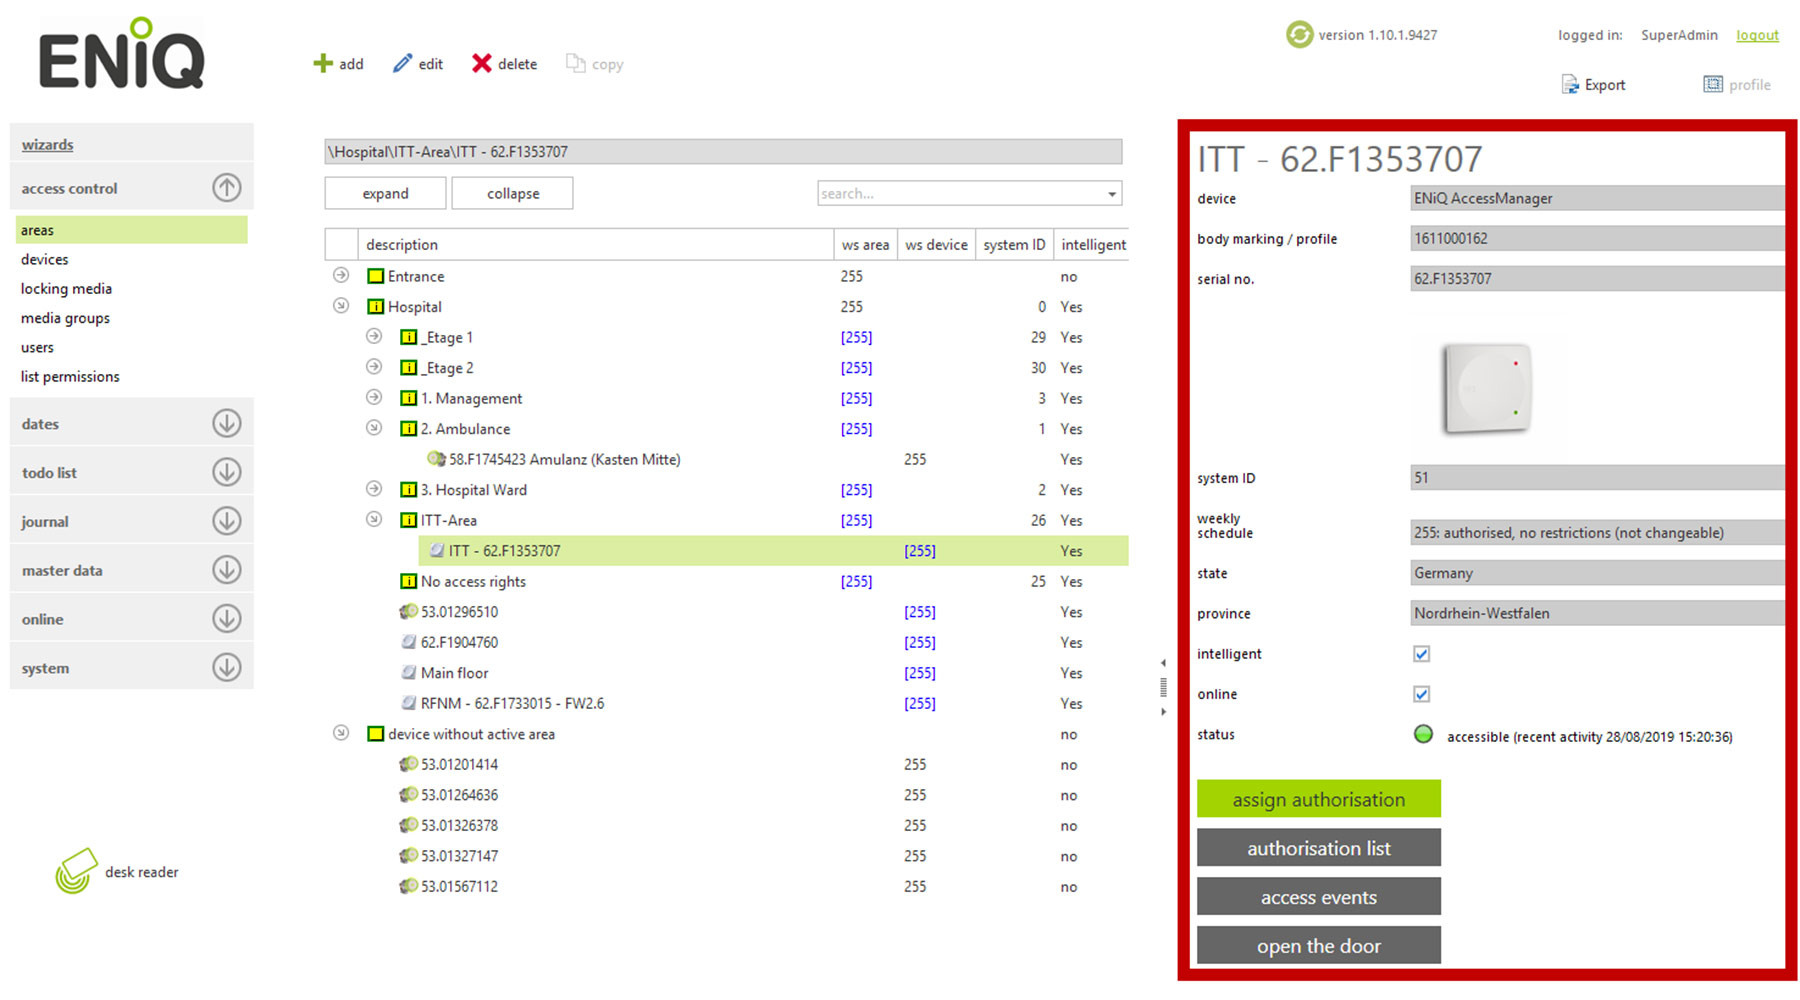Viewport: 1800px width, 1000px height.
Task: Expand the dates sidebar section
Action: coord(227,424)
